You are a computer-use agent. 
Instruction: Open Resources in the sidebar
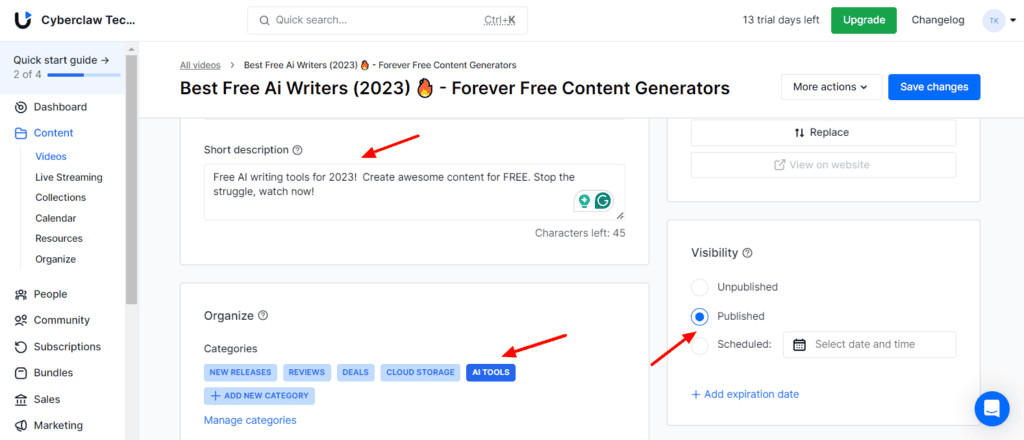pyautogui.click(x=59, y=239)
